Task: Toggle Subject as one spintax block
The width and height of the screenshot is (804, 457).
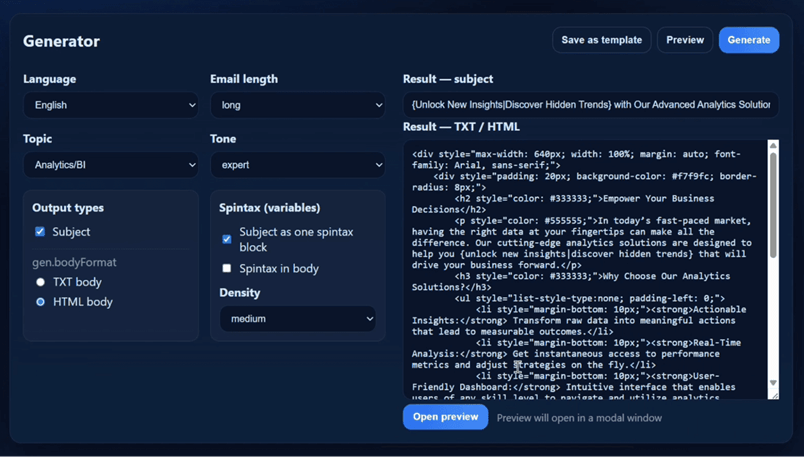Action: pyautogui.click(x=227, y=239)
